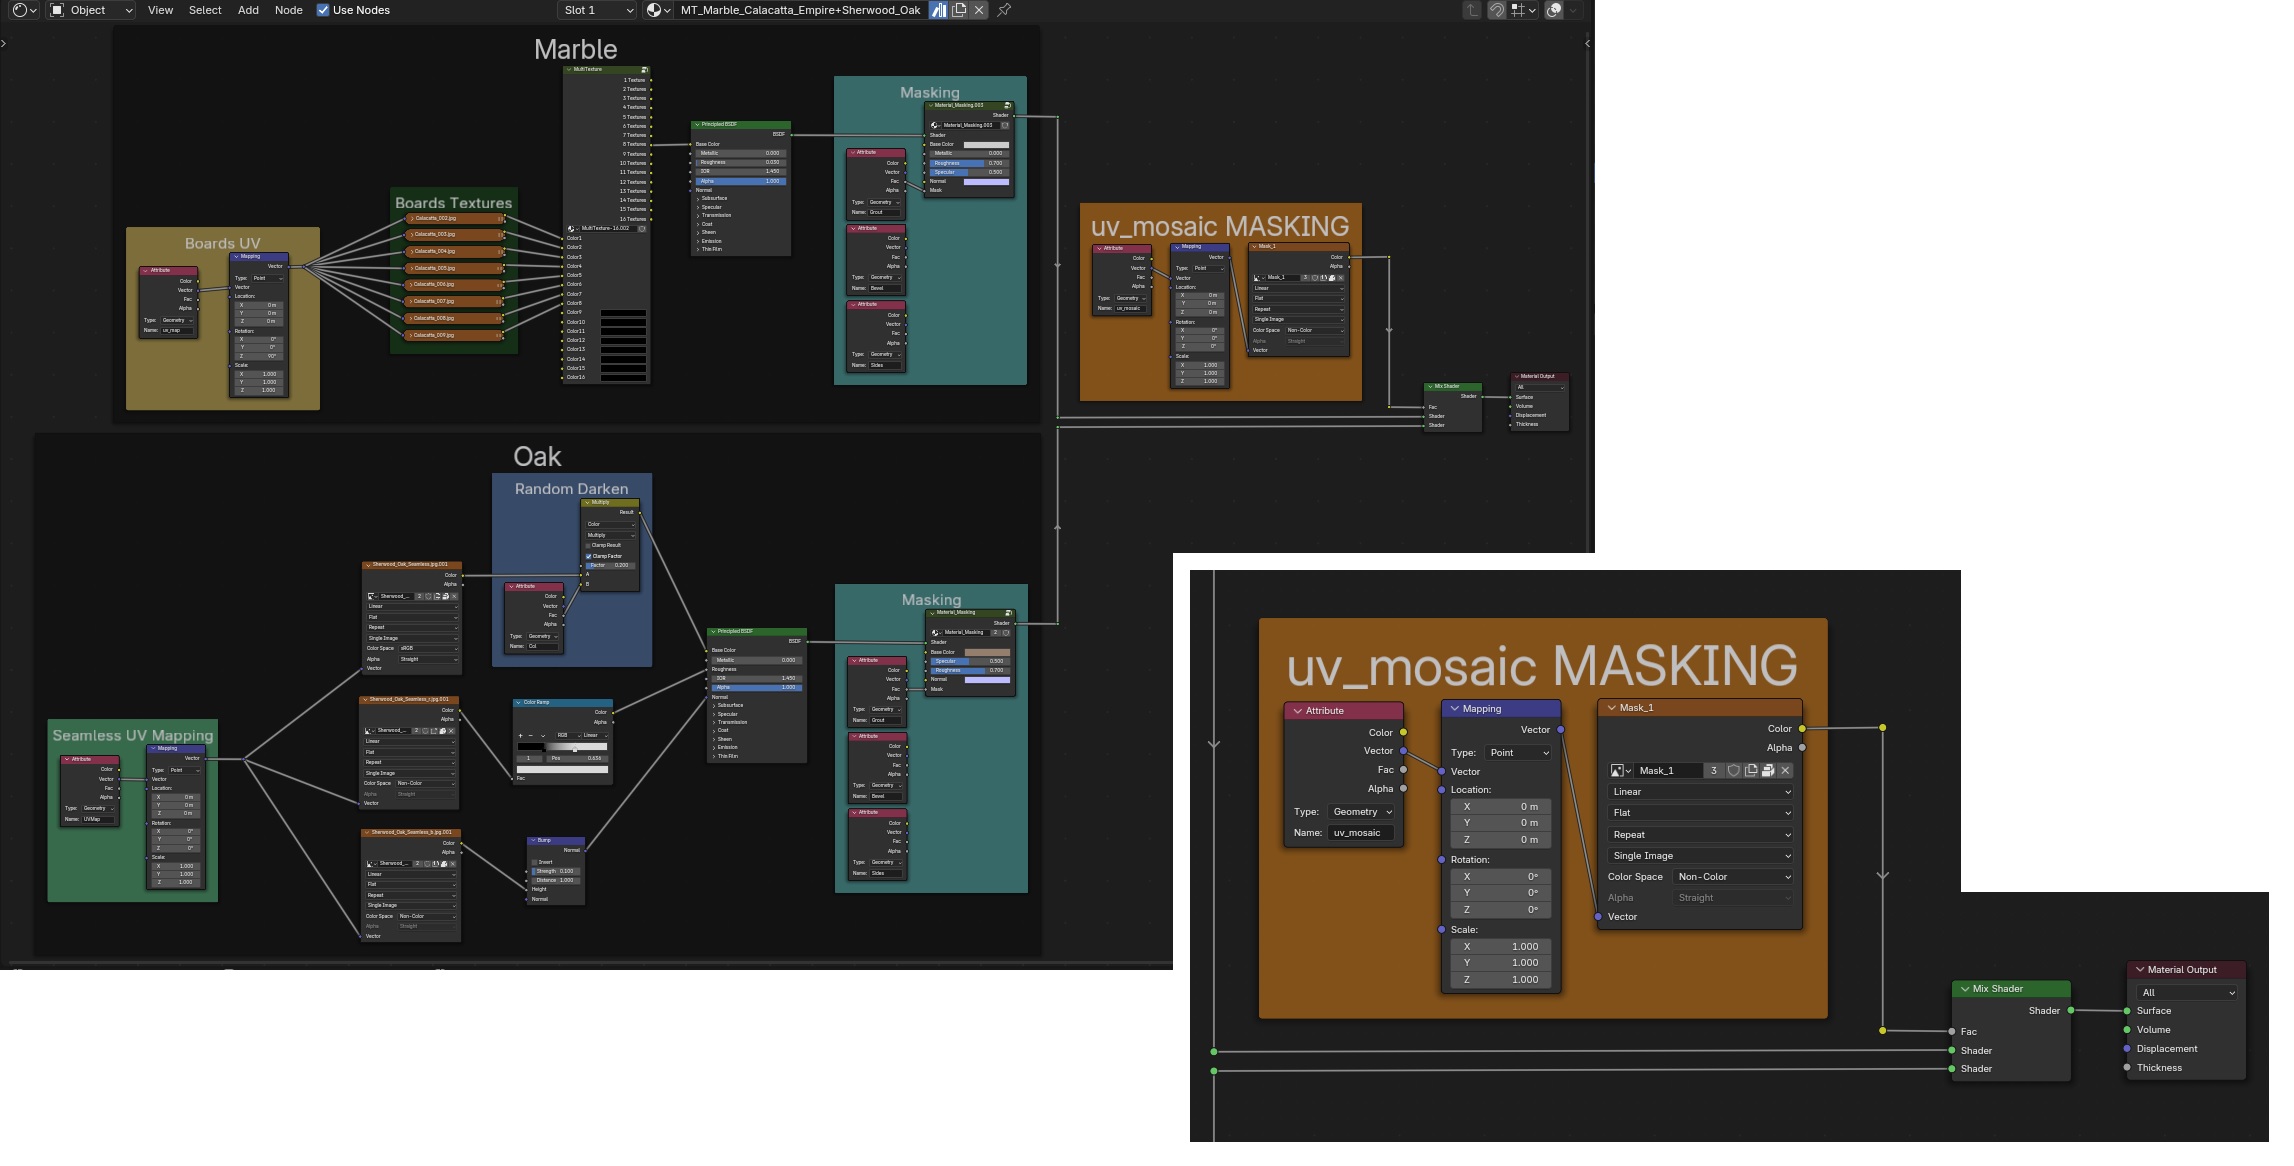The image size is (2294, 1166).
Task: Collapse the large Mix Shader node with its chevron
Action: point(1965,989)
